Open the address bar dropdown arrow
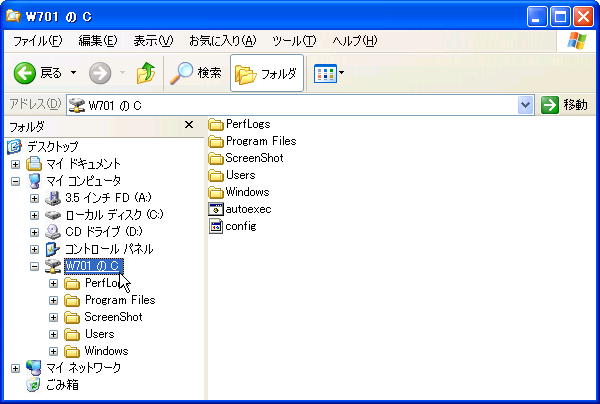 tap(526, 104)
